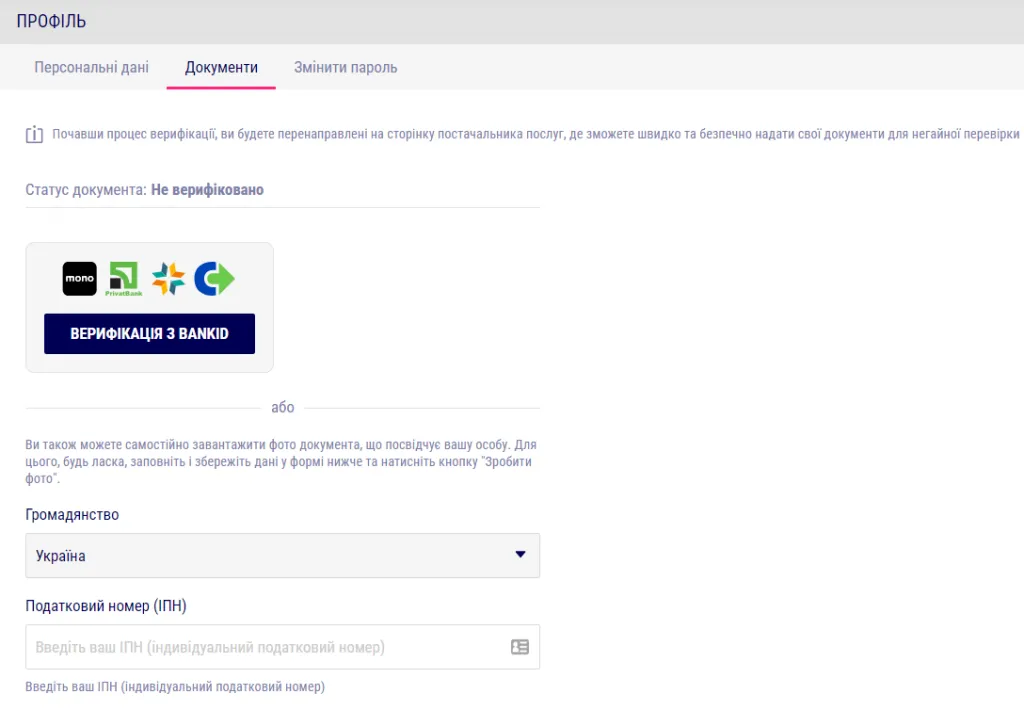Click the blue-green arrow bank logo
1024x710 pixels.
214,279
